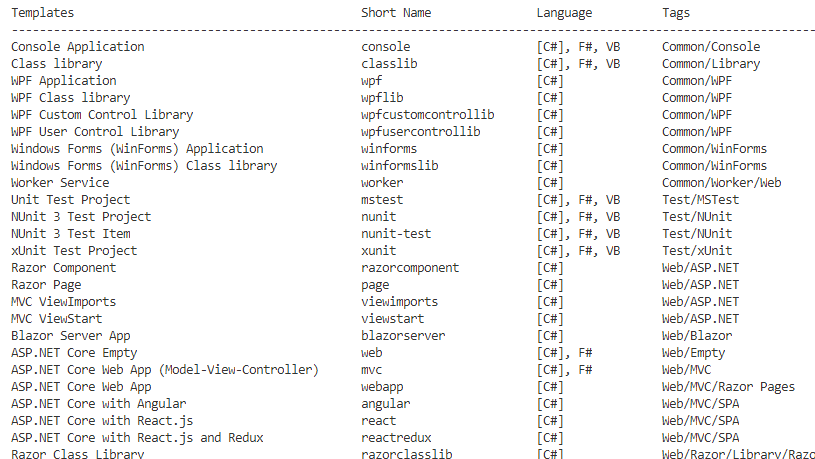Click the Language column header
The image size is (815, 459).
pyautogui.click(x=564, y=13)
